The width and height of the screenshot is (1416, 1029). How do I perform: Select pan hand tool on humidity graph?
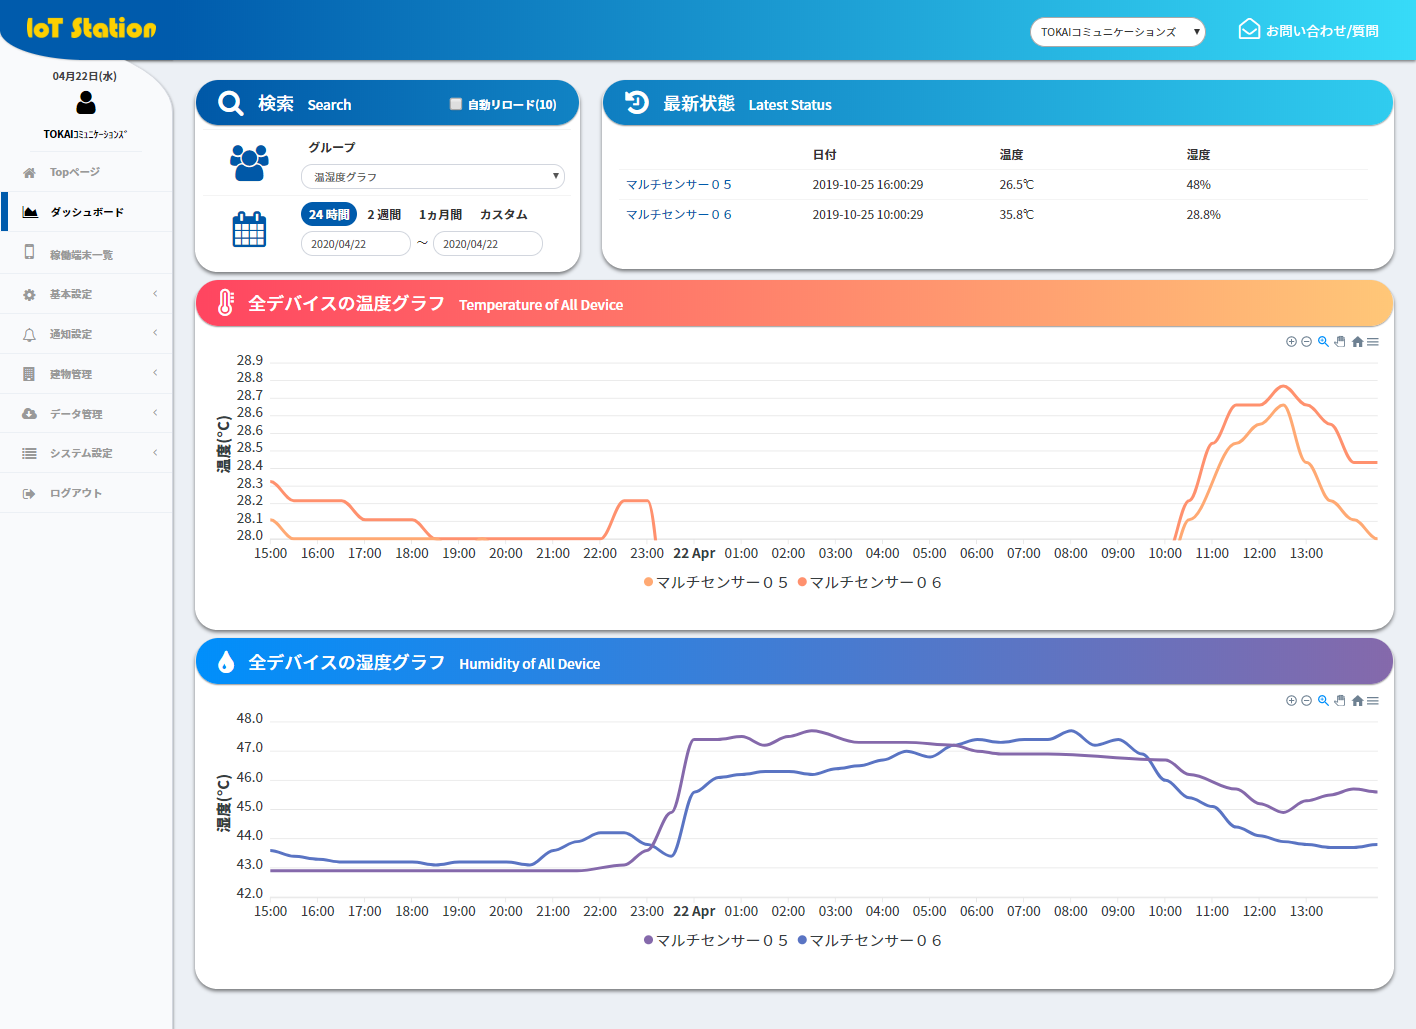[1340, 701]
